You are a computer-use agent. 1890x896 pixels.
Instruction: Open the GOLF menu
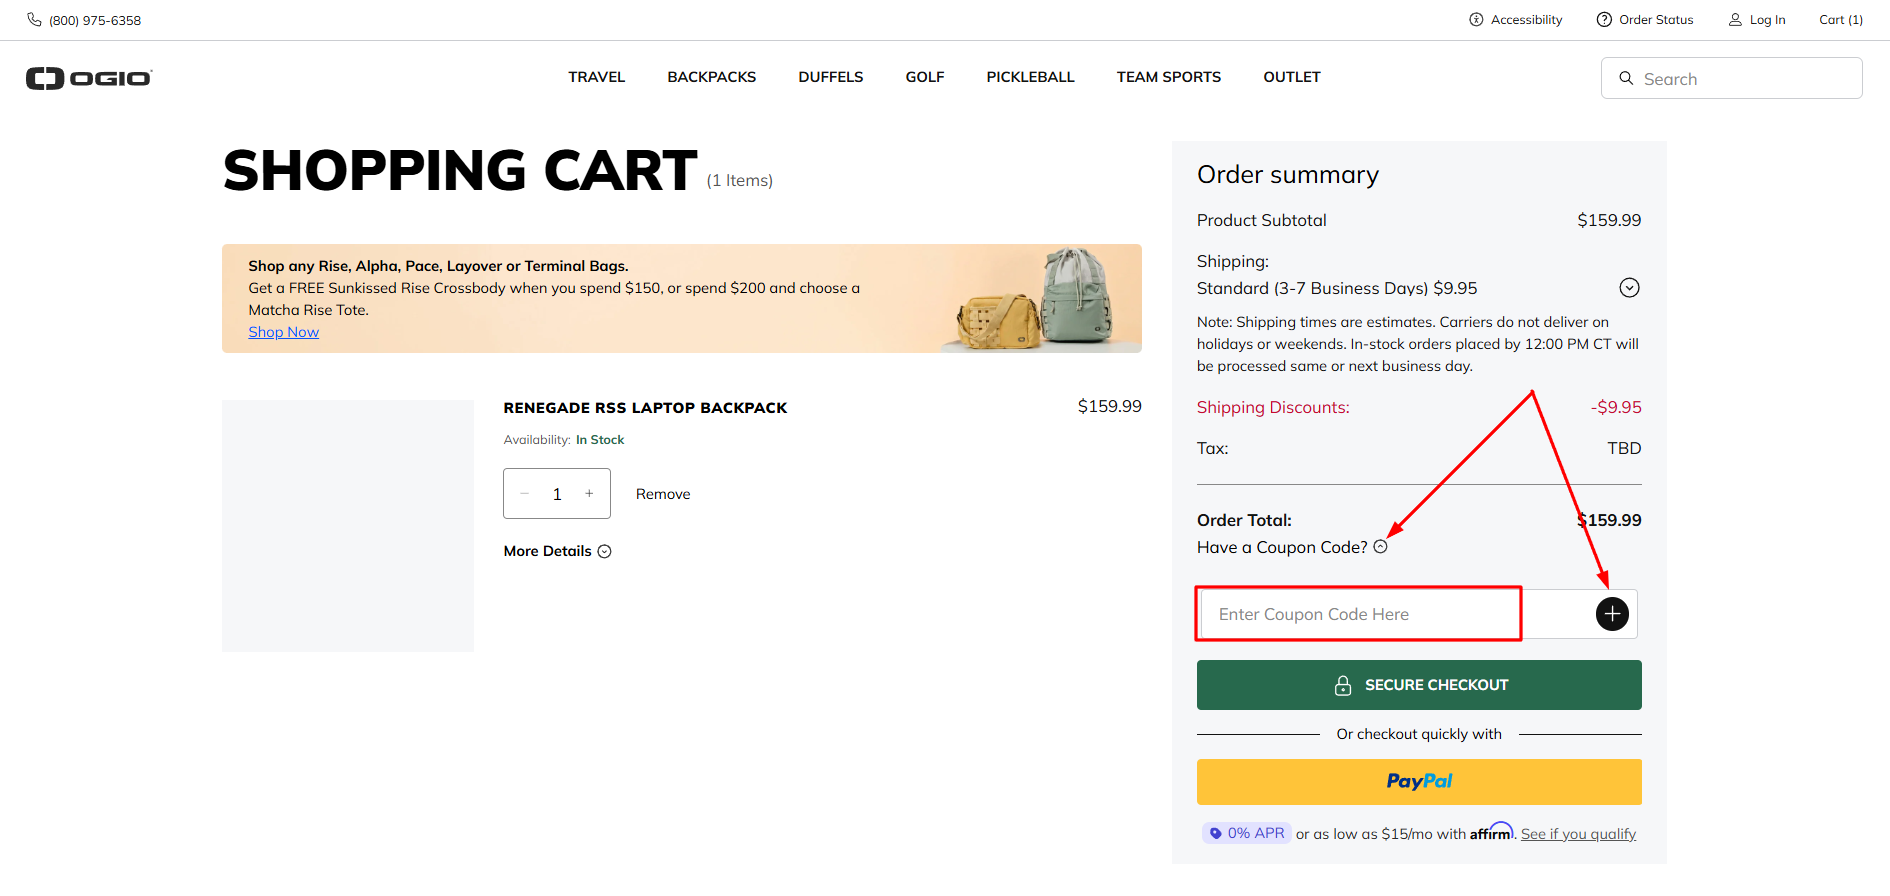click(x=925, y=77)
